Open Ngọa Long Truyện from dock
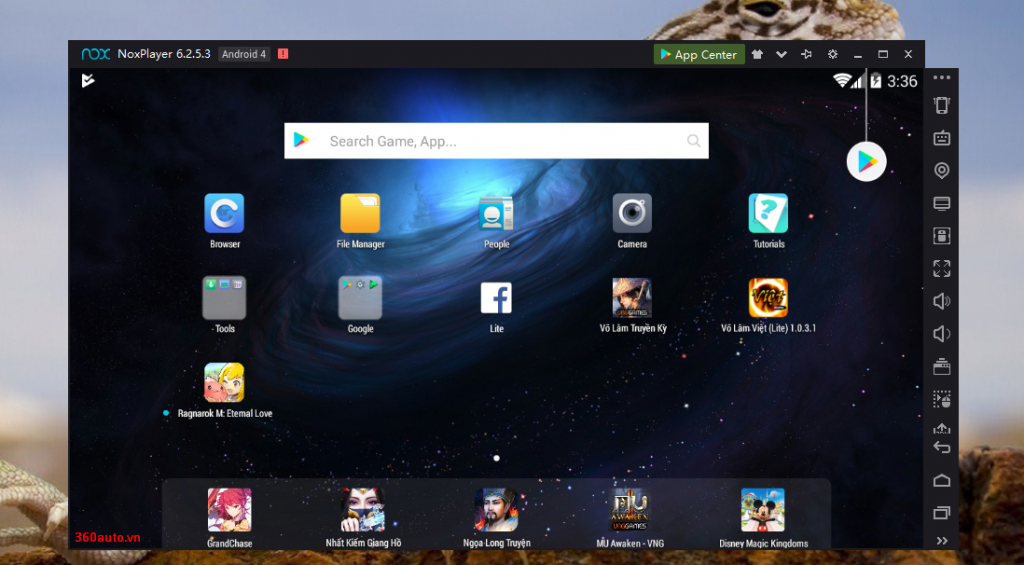 pos(496,509)
